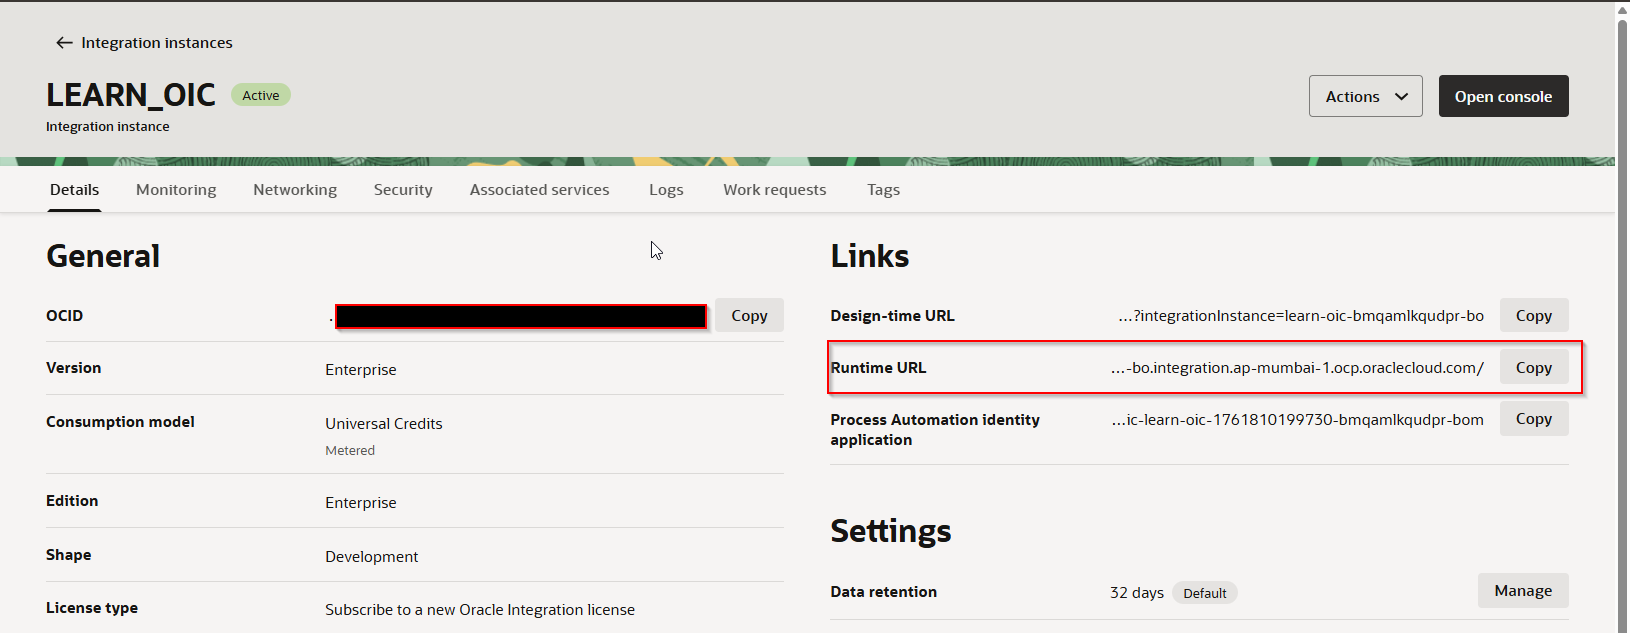Open the Logs tab
1630x633 pixels.
point(666,190)
